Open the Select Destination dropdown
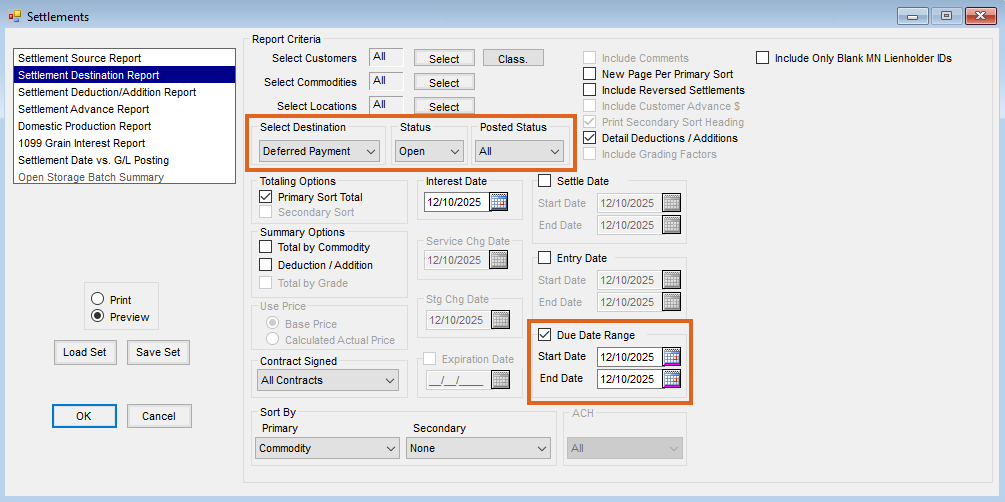Image resolution: width=1005 pixels, height=502 pixels. pyautogui.click(x=320, y=151)
